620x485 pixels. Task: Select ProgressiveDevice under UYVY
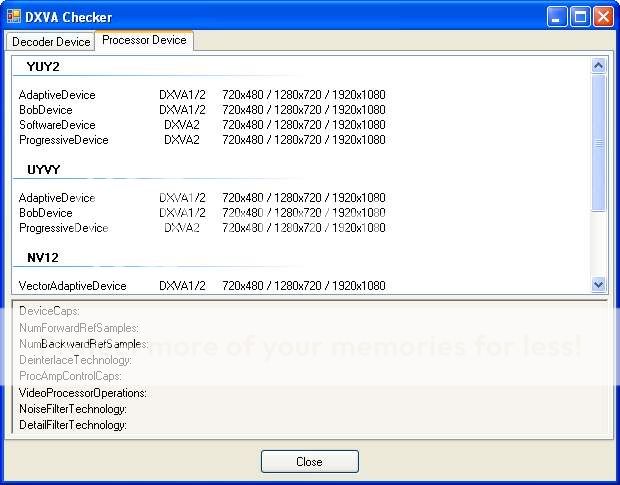click(63, 228)
